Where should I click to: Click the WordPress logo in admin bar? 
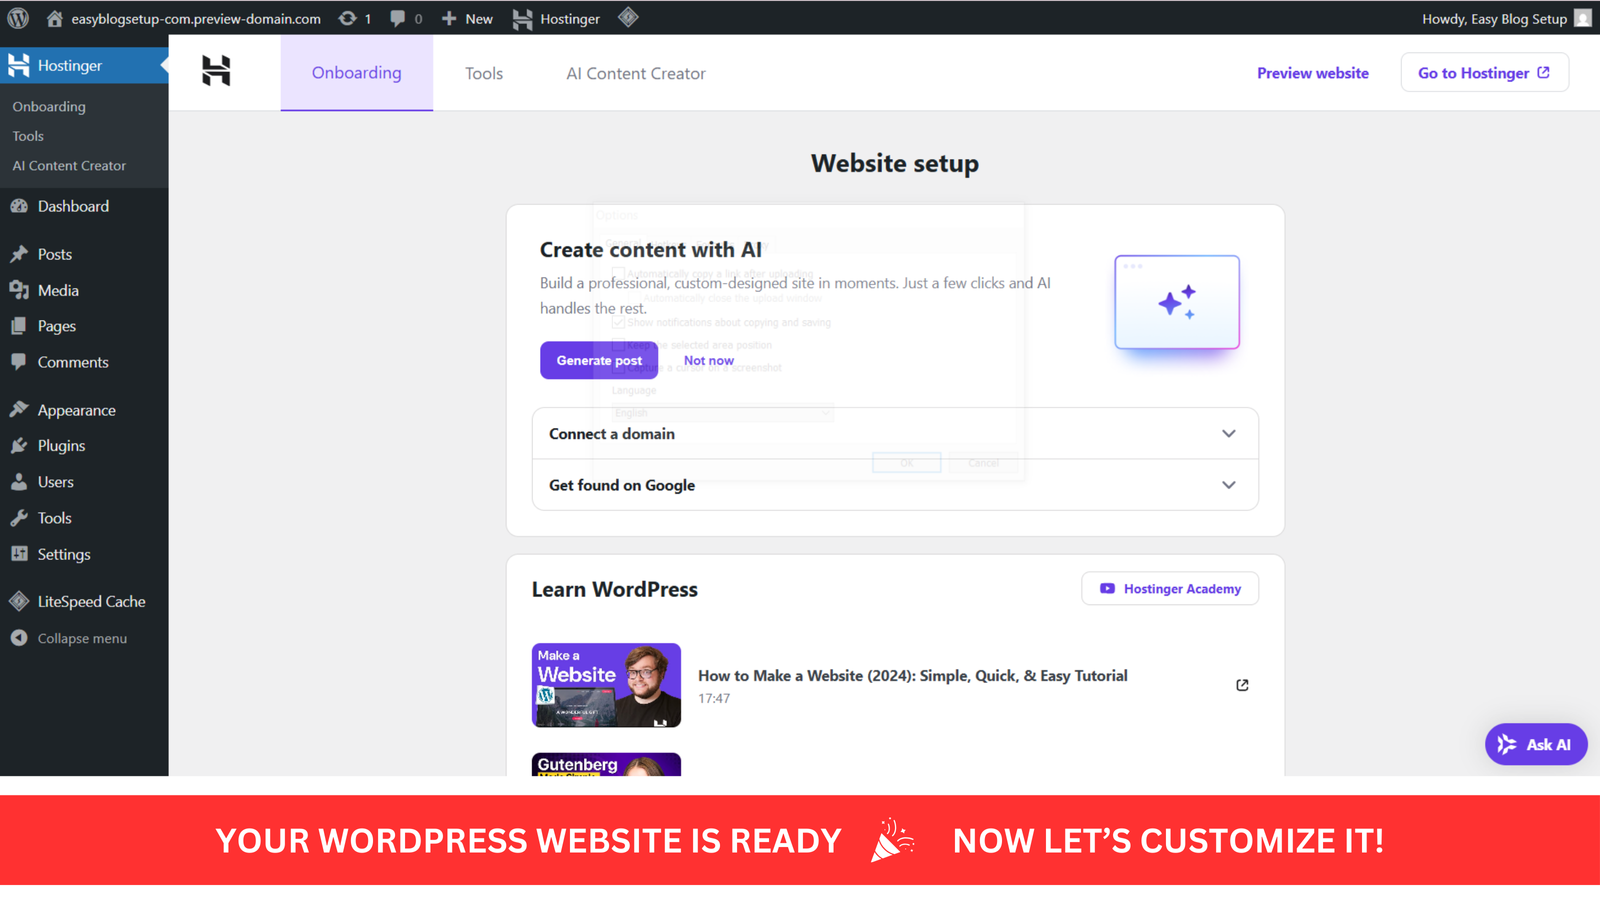click(x=18, y=18)
